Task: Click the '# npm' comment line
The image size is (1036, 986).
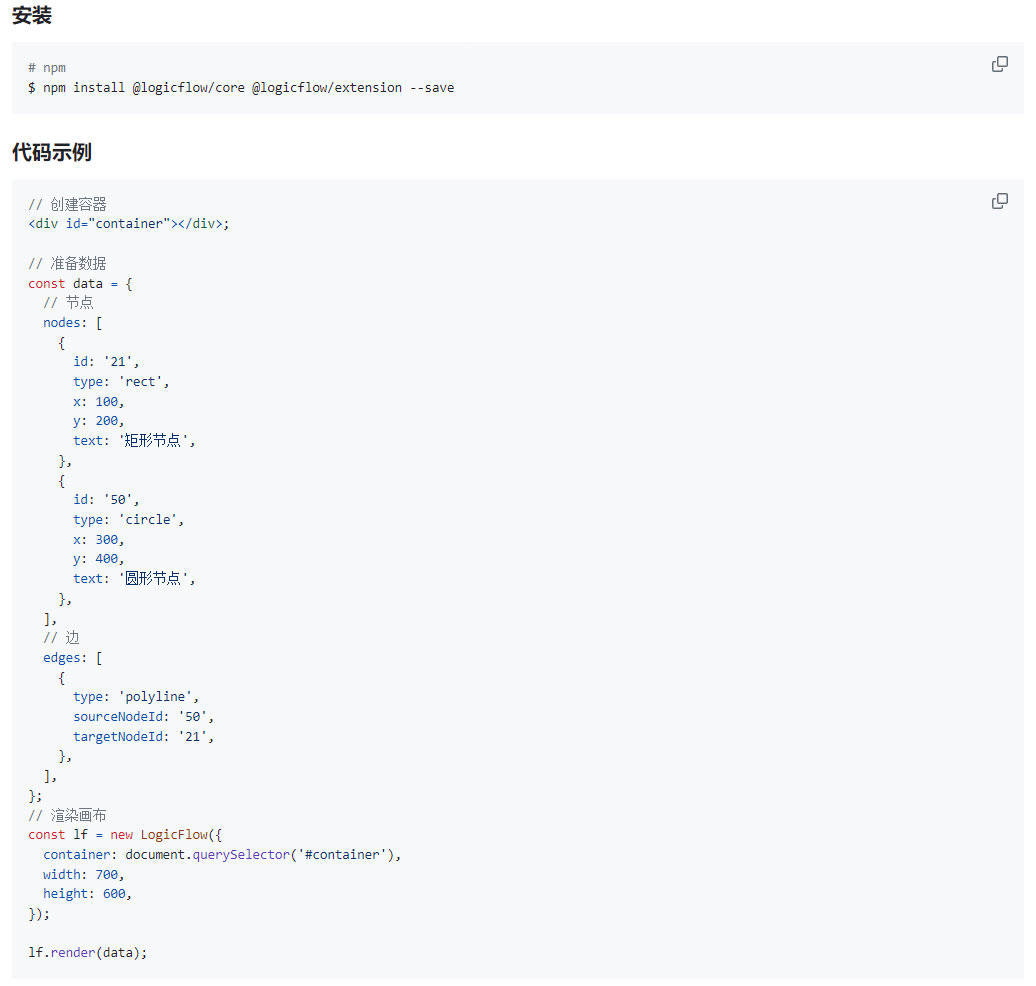Action: point(47,67)
